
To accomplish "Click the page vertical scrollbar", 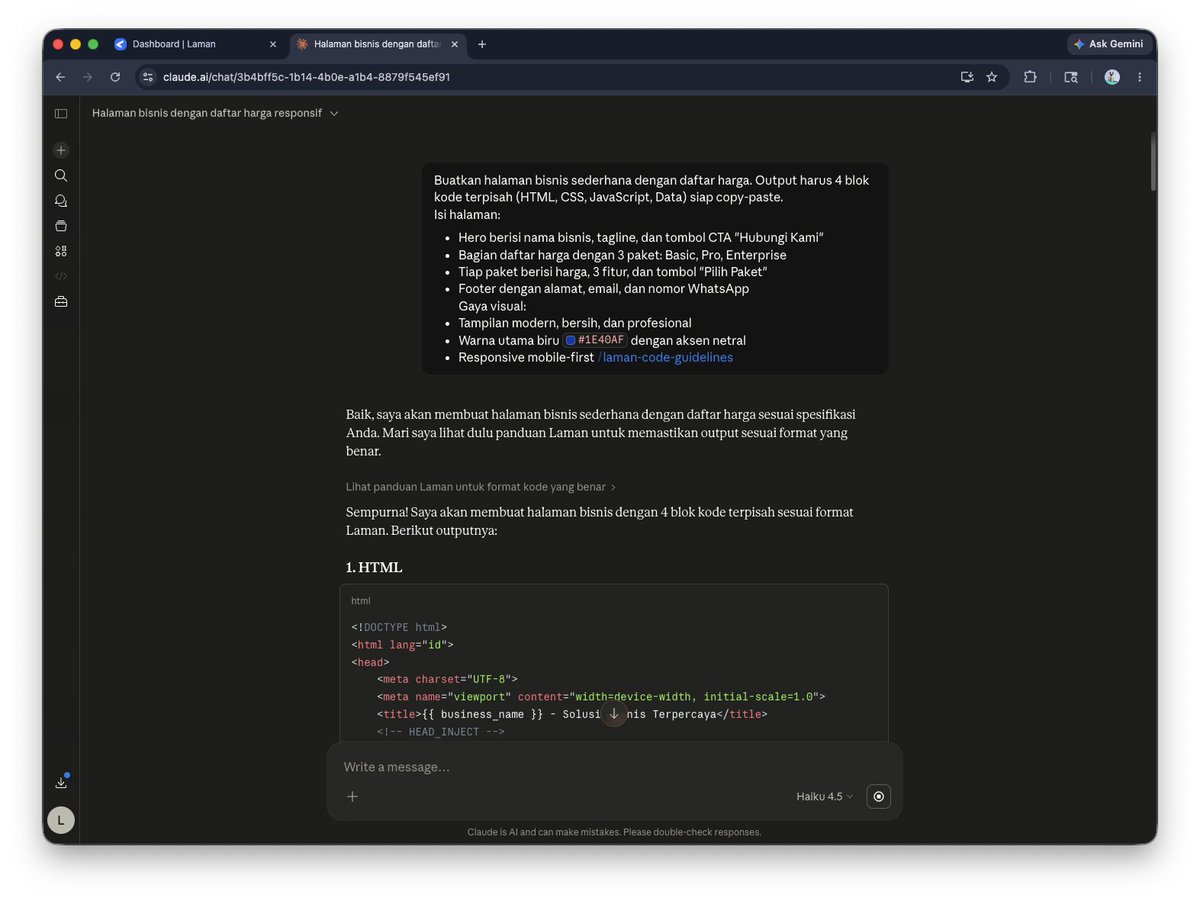I will (1152, 160).
